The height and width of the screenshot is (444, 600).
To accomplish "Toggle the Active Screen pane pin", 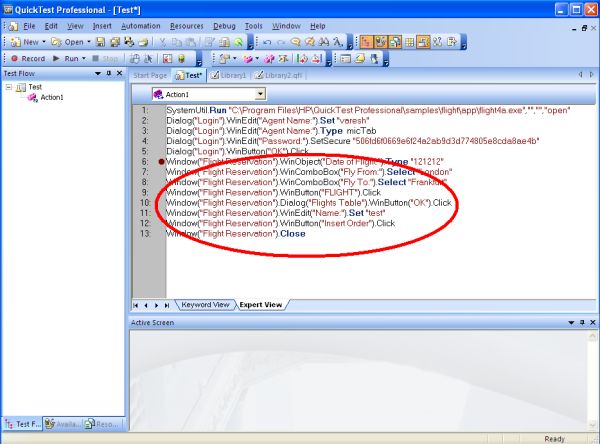I will (582, 323).
